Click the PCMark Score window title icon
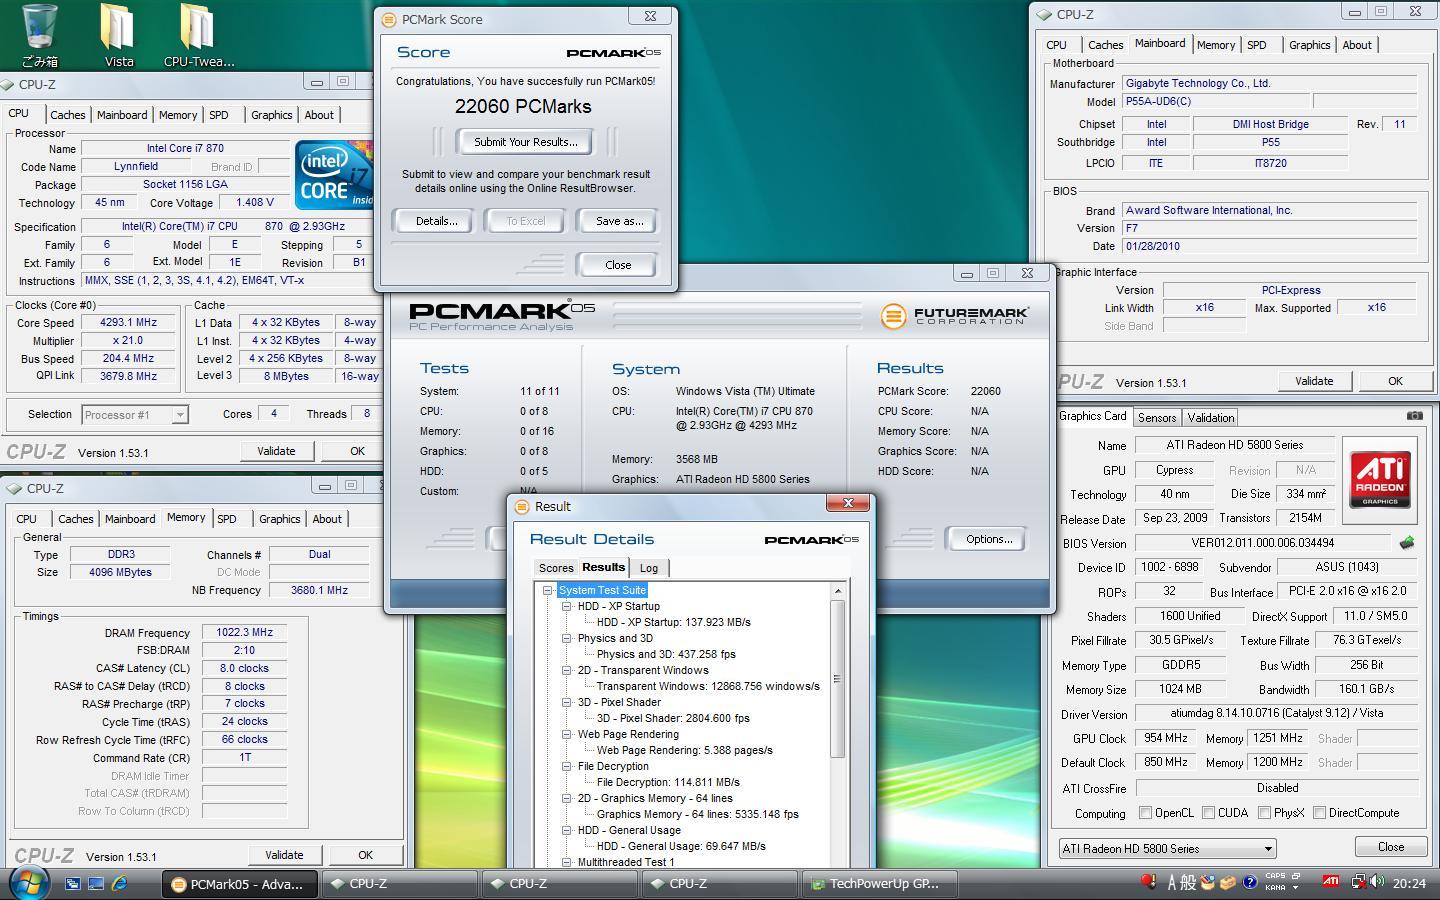 (x=389, y=19)
